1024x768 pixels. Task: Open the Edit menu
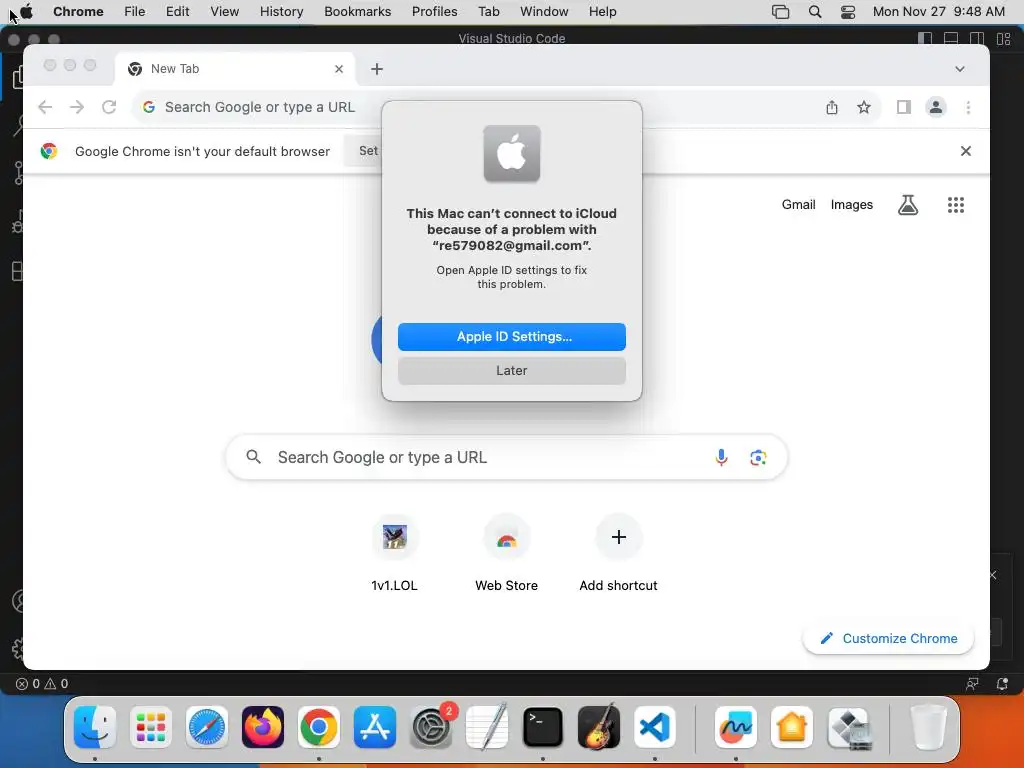tap(177, 12)
